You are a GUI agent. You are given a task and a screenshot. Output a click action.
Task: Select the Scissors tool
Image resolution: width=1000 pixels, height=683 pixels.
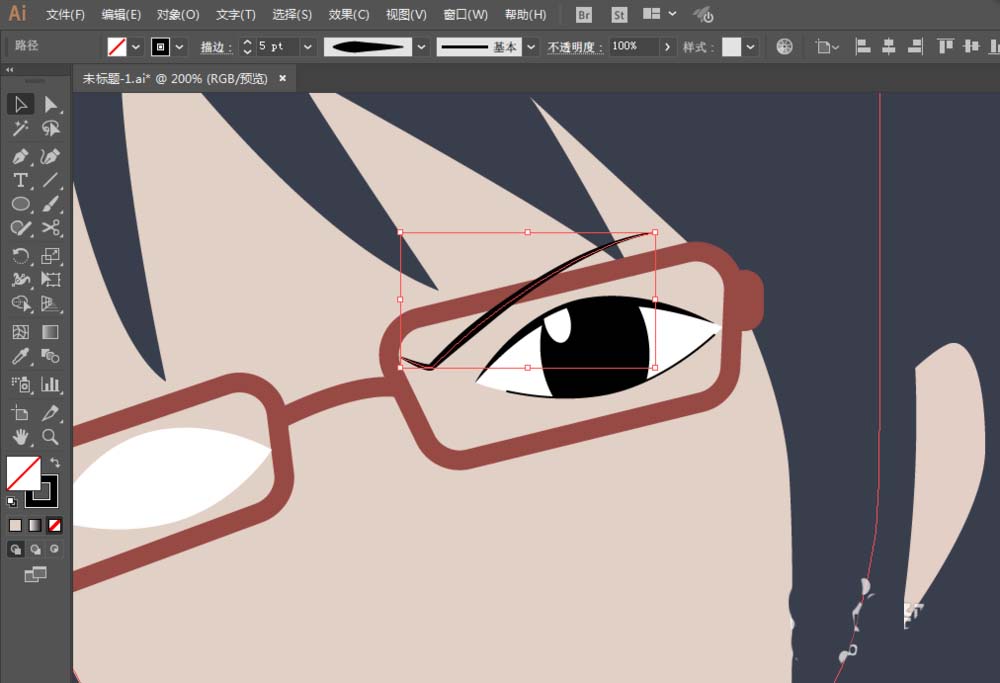pos(50,228)
